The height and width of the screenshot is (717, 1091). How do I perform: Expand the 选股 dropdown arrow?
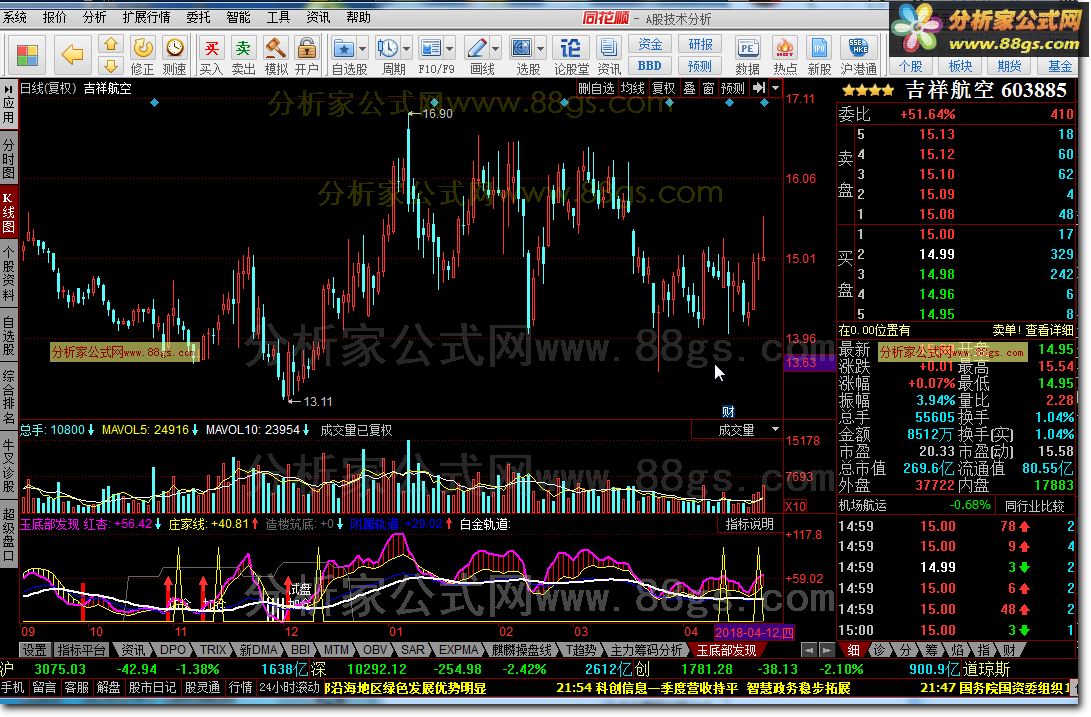point(541,49)
